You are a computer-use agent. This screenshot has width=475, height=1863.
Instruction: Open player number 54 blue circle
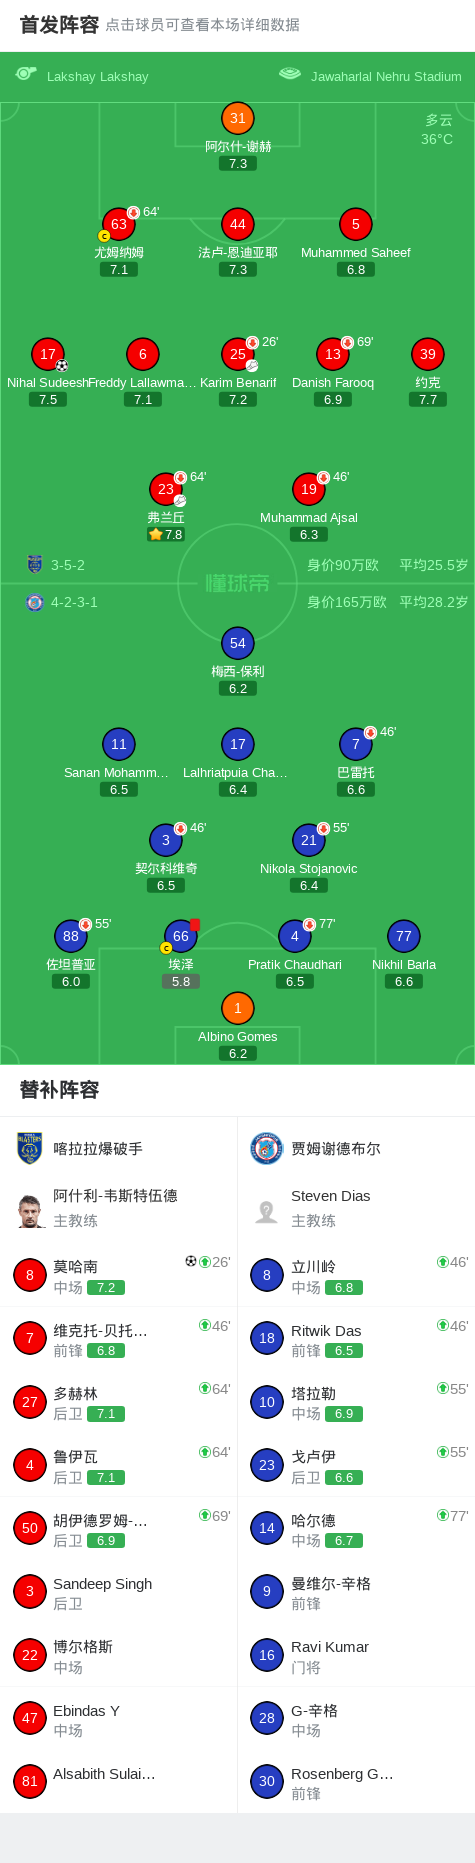pyautogui.click(x=237, y=643)
